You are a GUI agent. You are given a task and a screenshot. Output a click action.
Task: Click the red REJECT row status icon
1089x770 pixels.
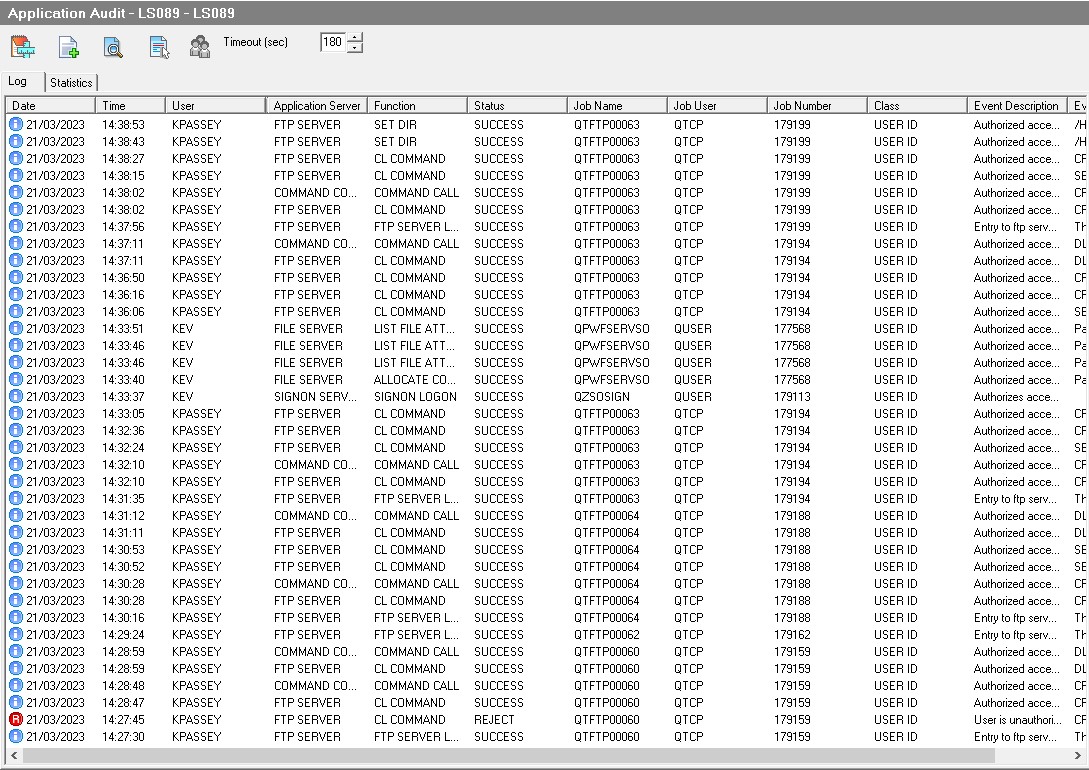16,719
